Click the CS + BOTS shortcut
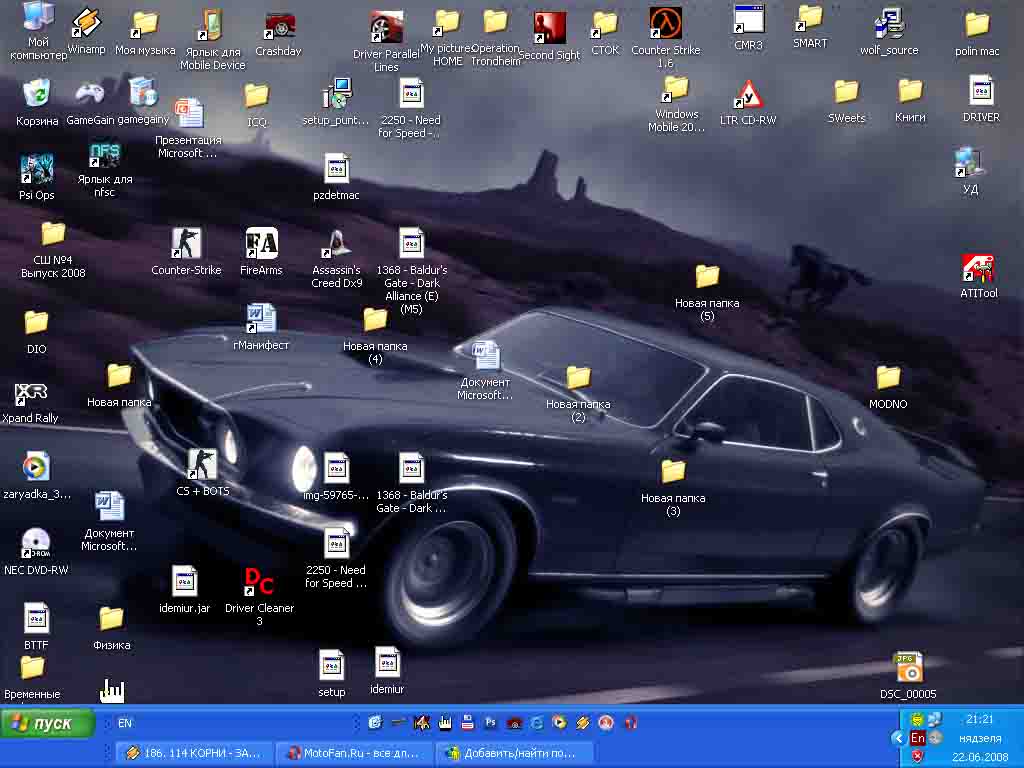 [202, 464]
